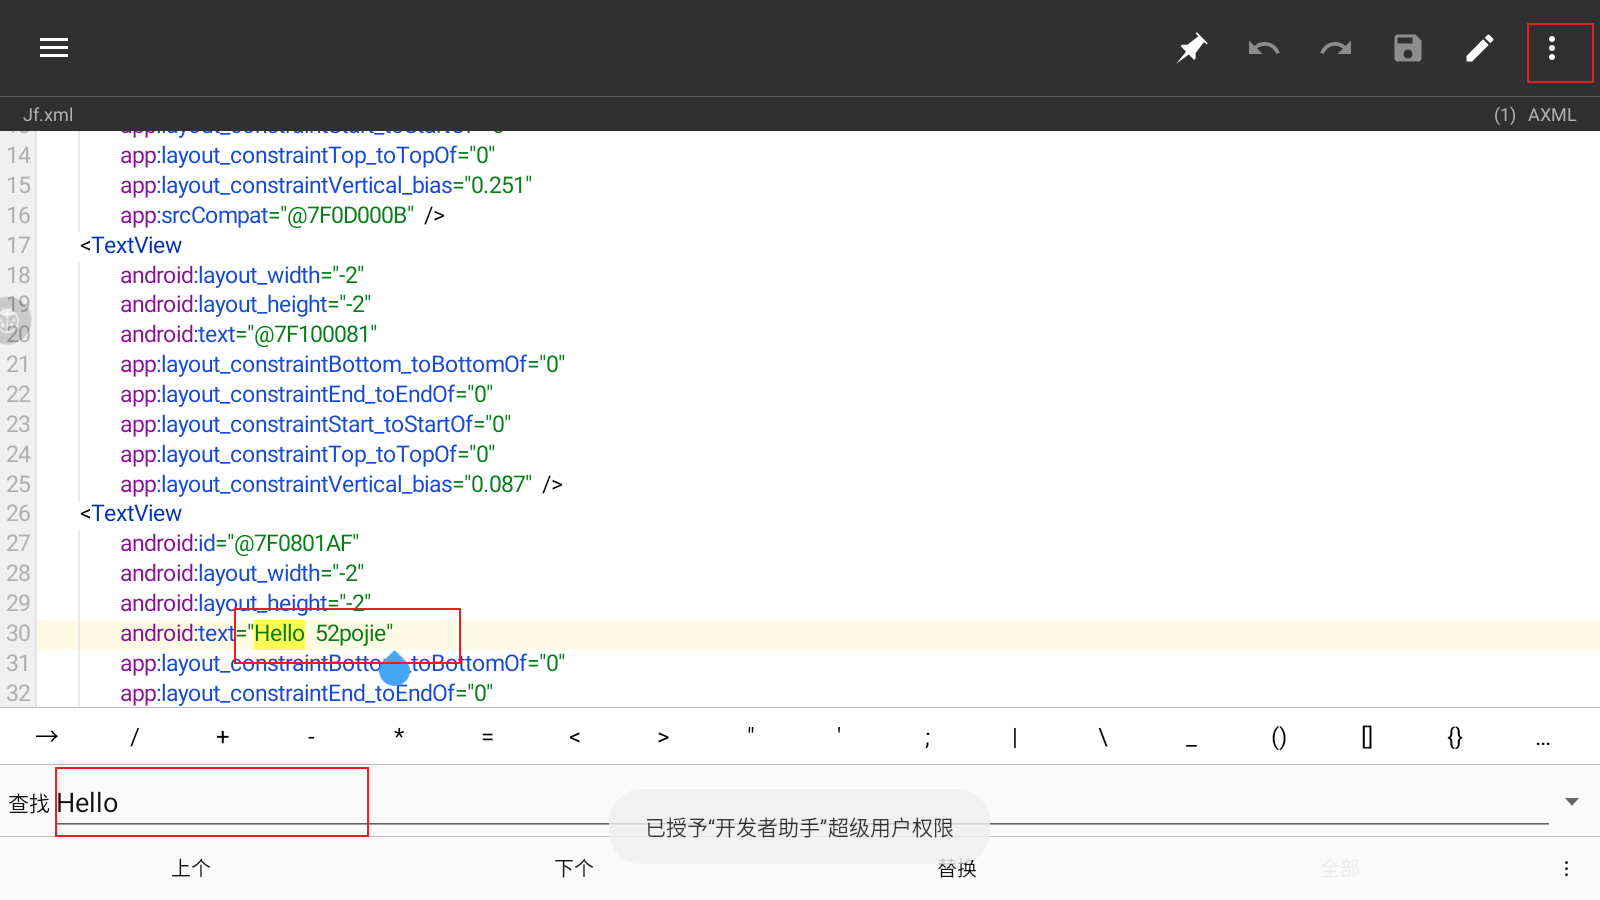Select the Jf.xml file tab label
The width and height of the screenshot is (1600, 900).
48,115
